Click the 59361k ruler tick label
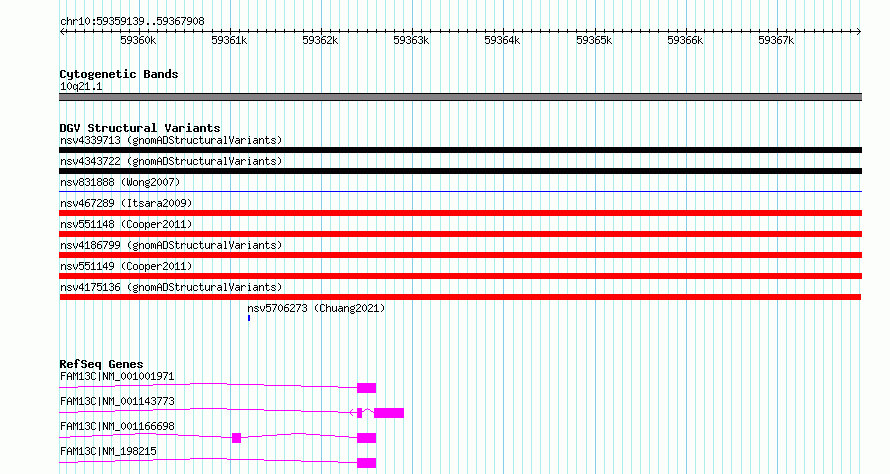 [x=229, y=41]
